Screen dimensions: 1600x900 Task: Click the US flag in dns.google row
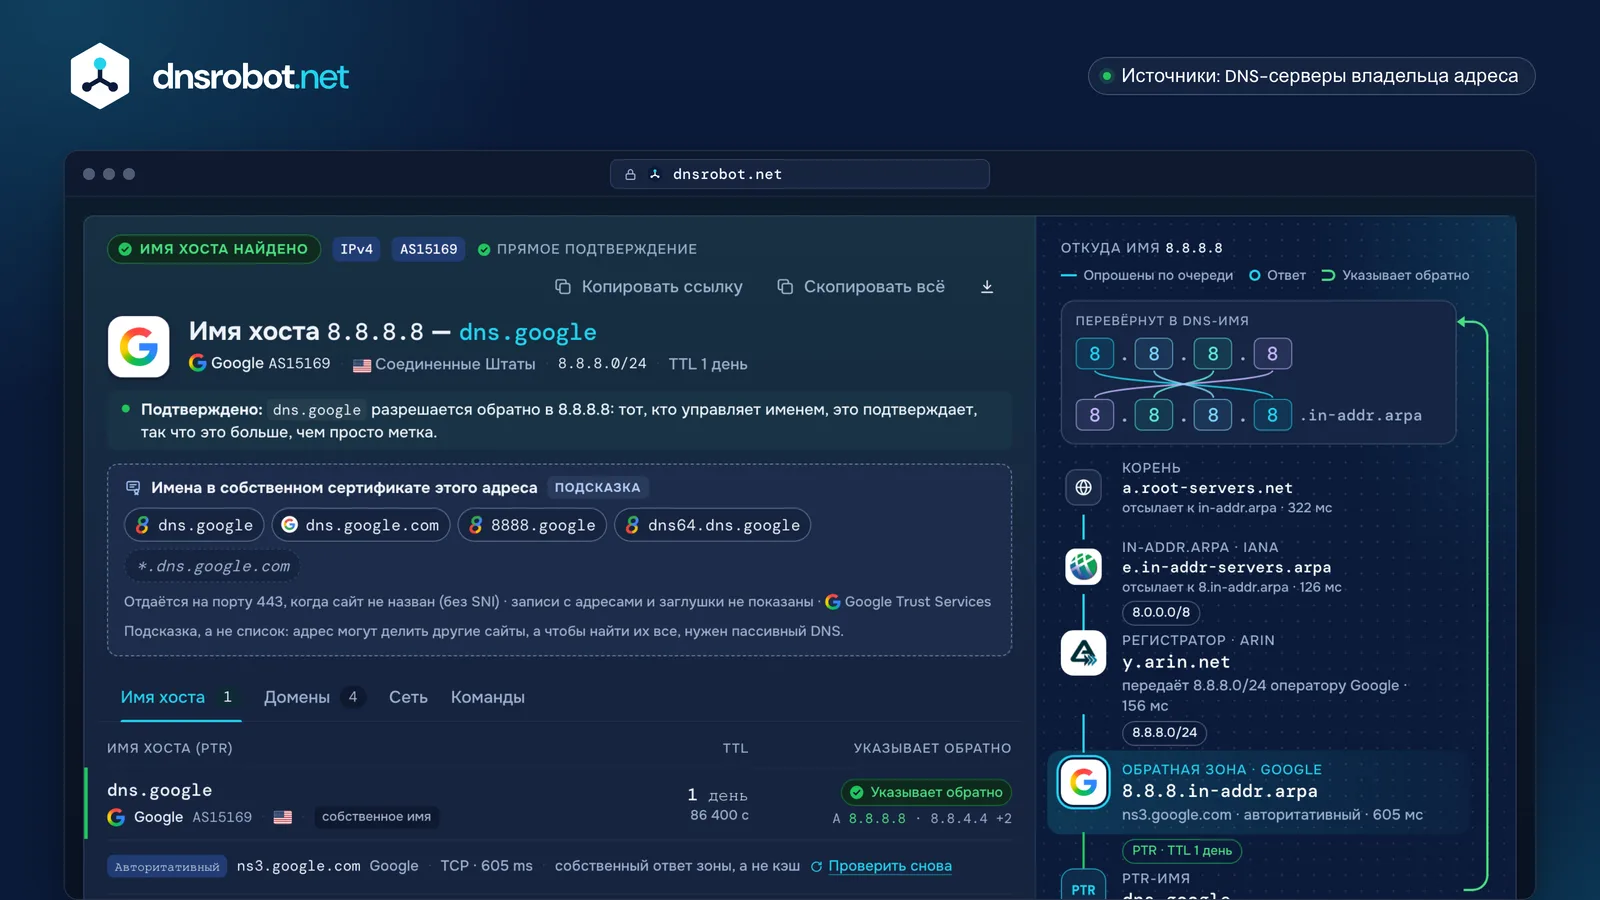click(x=283, y=817)
